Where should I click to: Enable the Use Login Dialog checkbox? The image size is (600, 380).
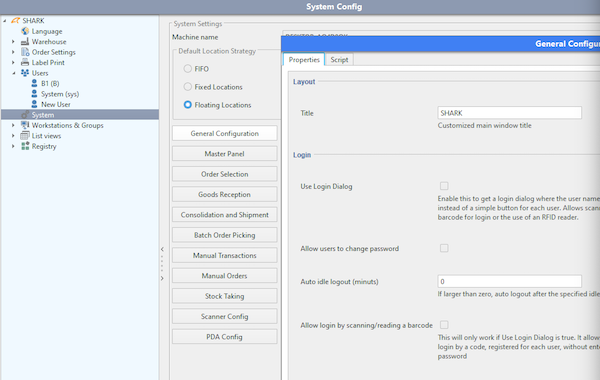click(x=444, y=186)
